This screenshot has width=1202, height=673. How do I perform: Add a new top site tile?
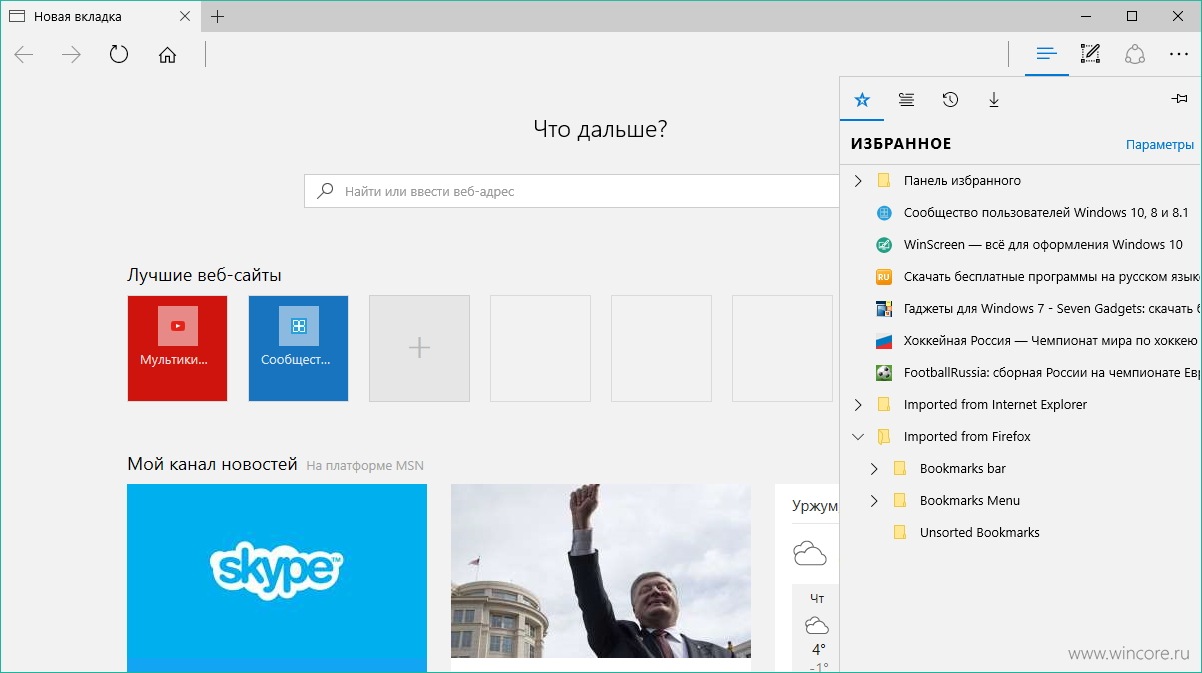(420, 349)
